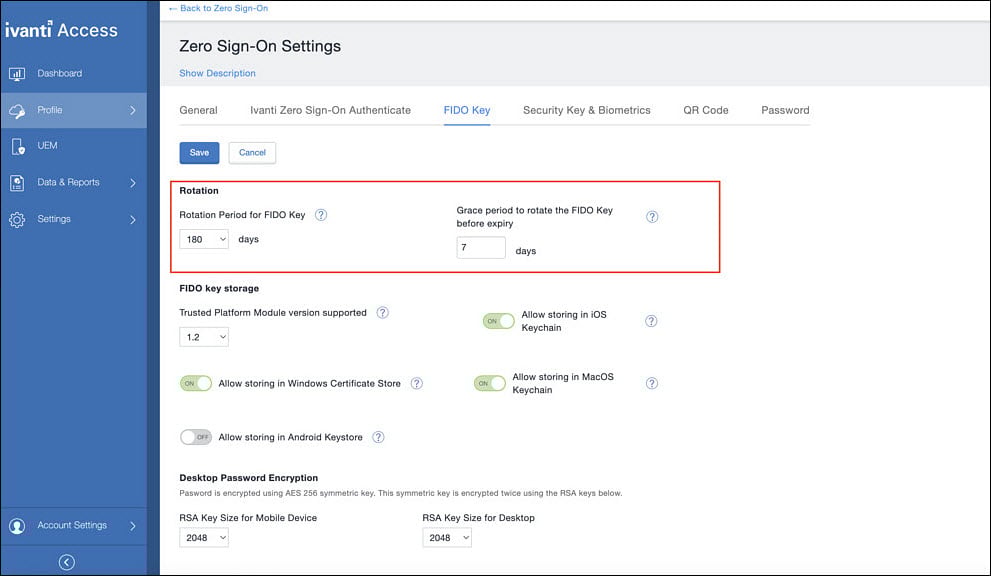991x576 pixels.
Task: Click the Account Settings user icon
Action: [x=17, y=525]
